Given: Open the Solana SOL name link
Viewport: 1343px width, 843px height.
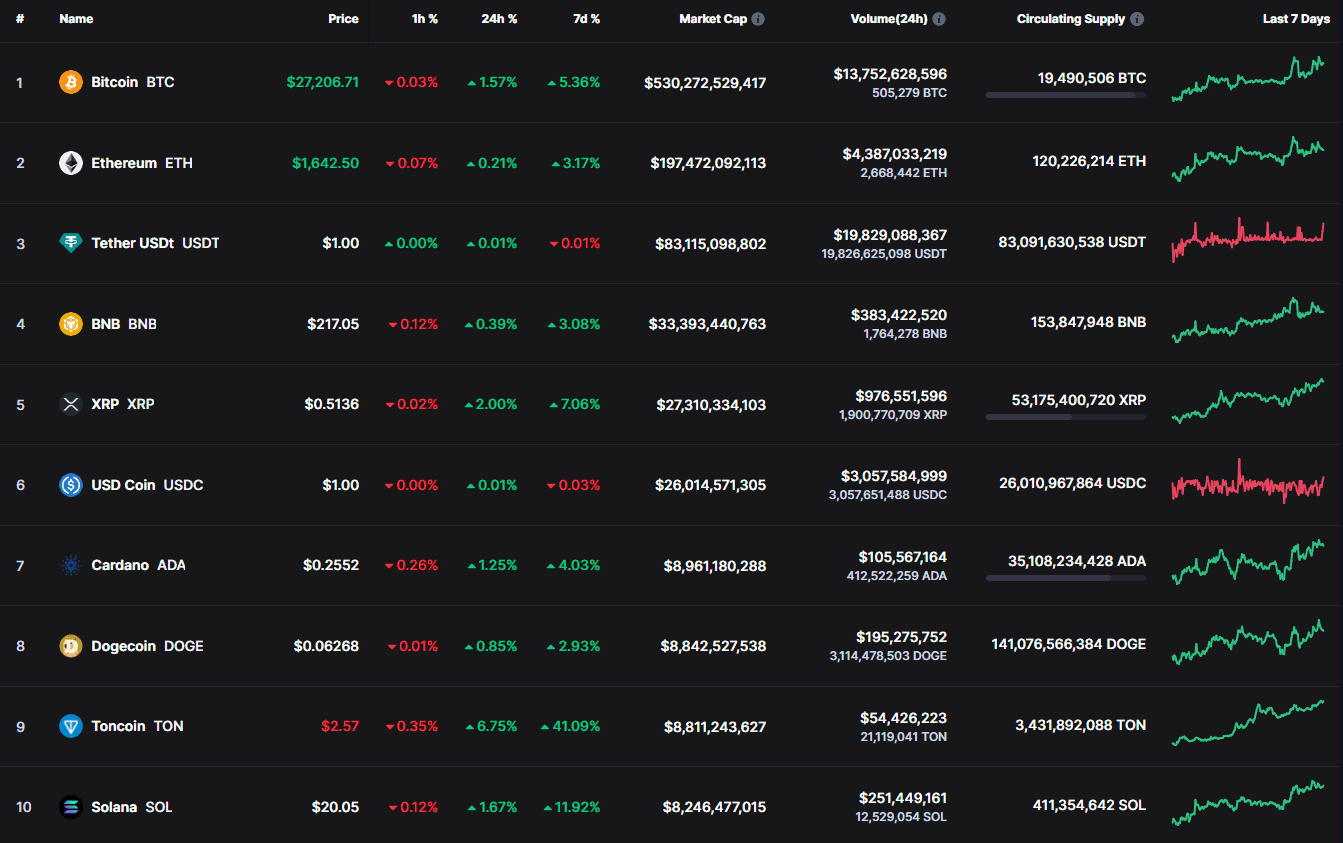Looking at the screenshot, I should coord(131,807).
